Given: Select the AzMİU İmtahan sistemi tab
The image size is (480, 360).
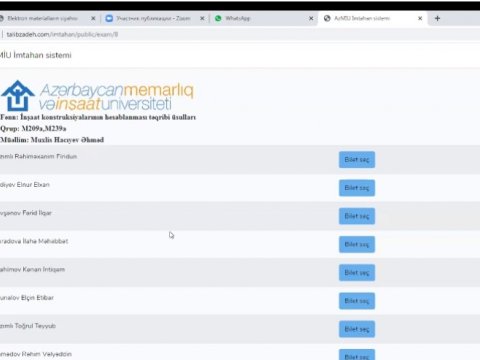Looking at the screenshot, I should [x=372, y=18].
